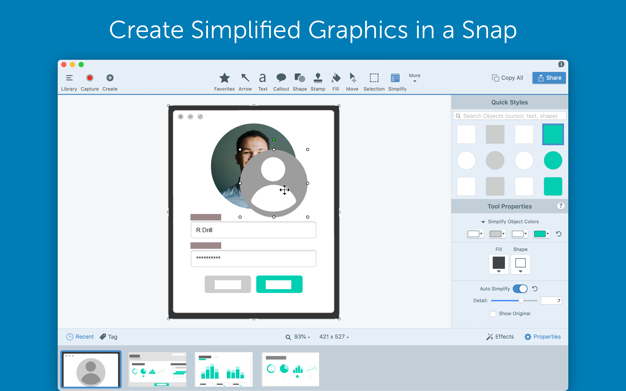This screenshot has height=391, width=626.
Task: Enable the Show Original checkbox
Action: tap(493, 314)
